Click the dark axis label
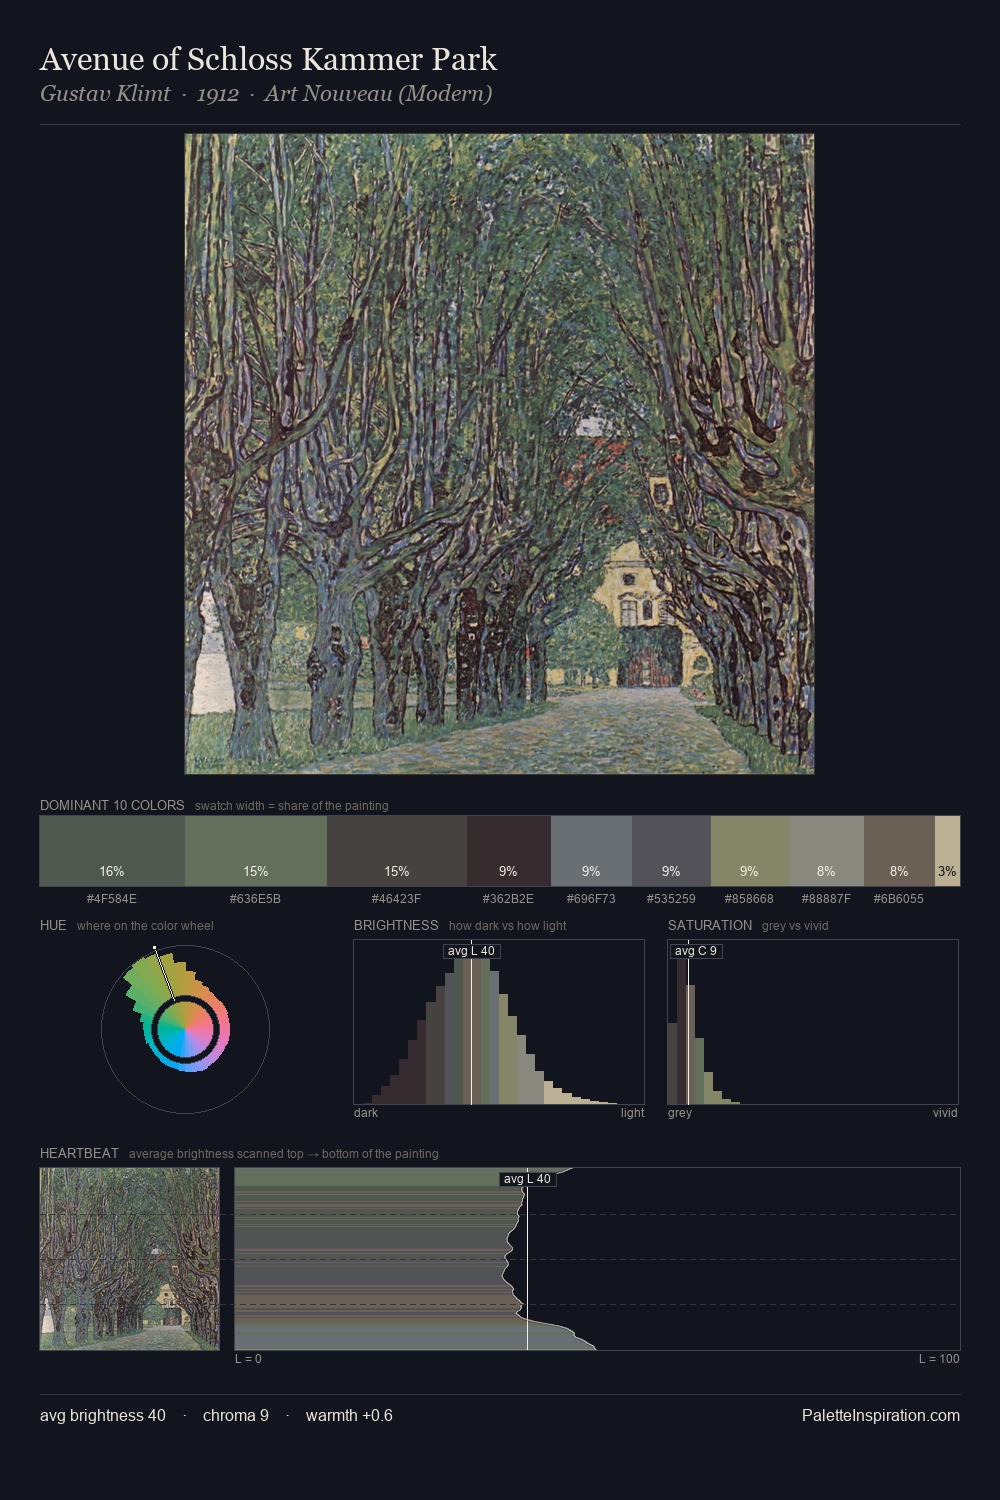The width and height of the screenshot is (1000, 1500). pyautogui.click(x=366, y=1112)
